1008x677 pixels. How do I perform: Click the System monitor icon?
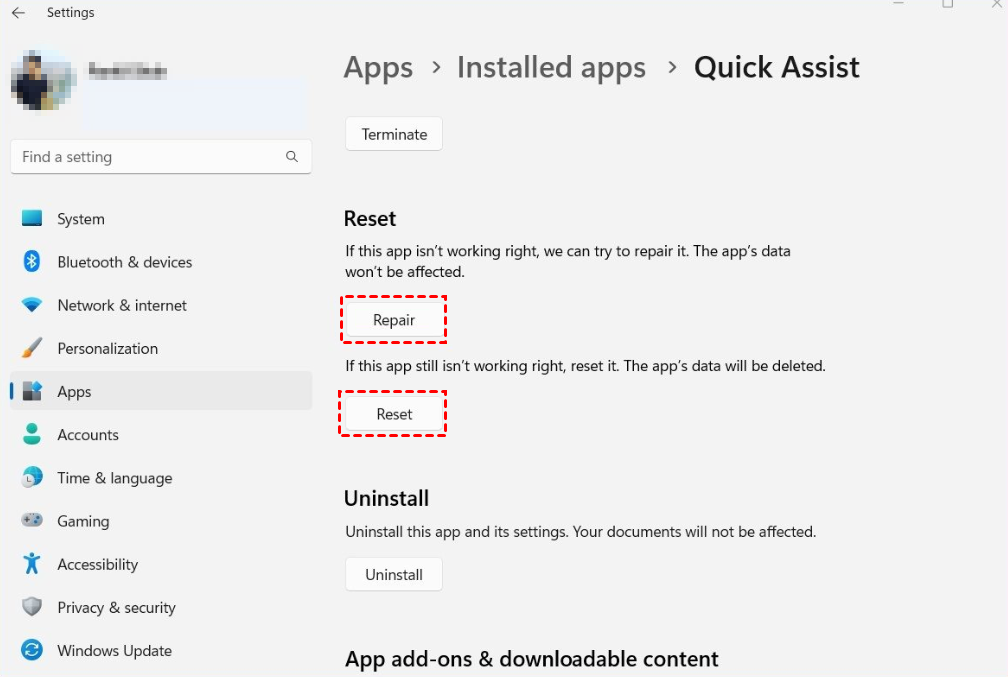[x=32, y=219]
